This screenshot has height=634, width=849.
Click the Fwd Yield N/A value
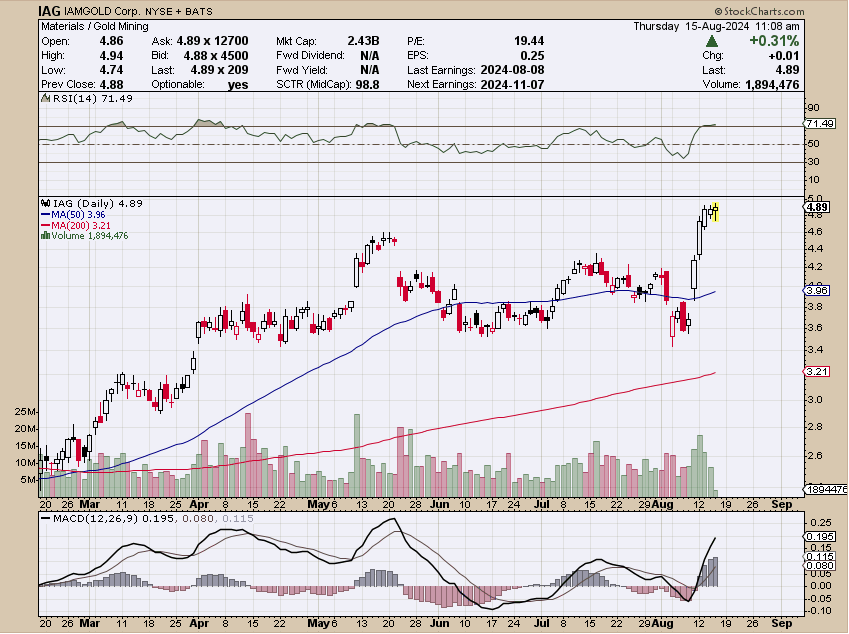(369, 70)
